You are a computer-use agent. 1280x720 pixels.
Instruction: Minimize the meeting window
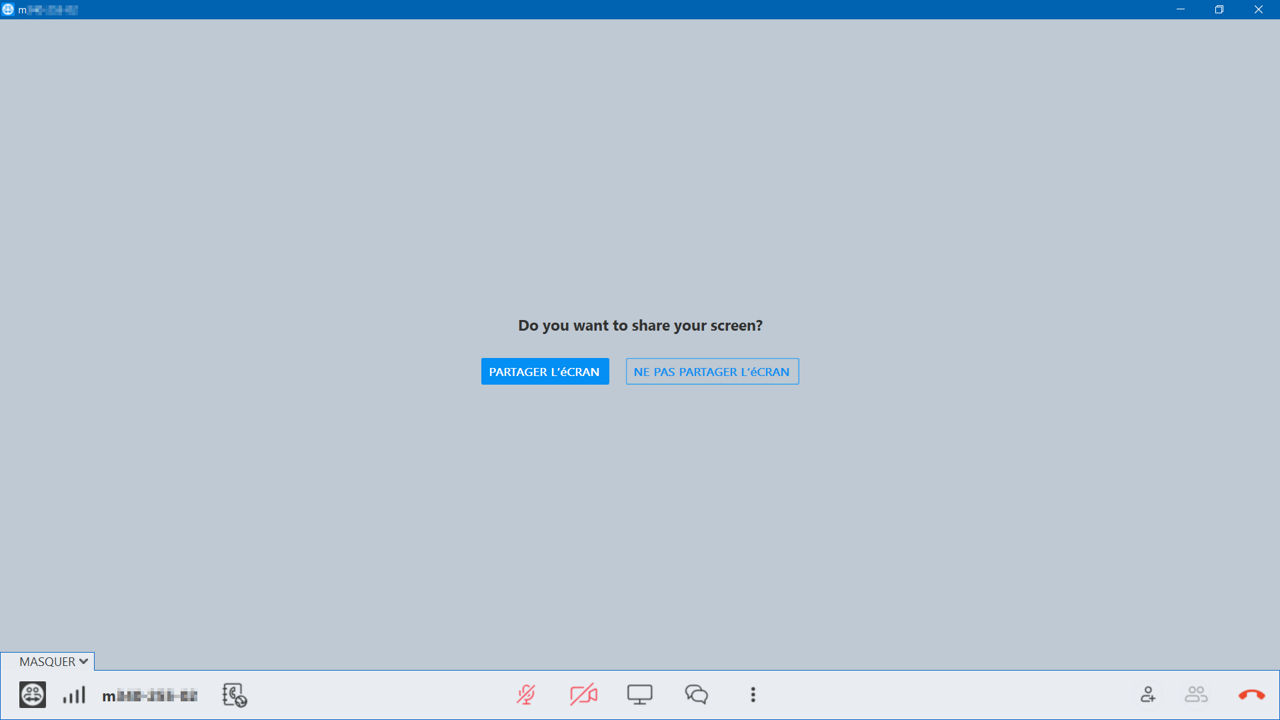pos(1181,9)
